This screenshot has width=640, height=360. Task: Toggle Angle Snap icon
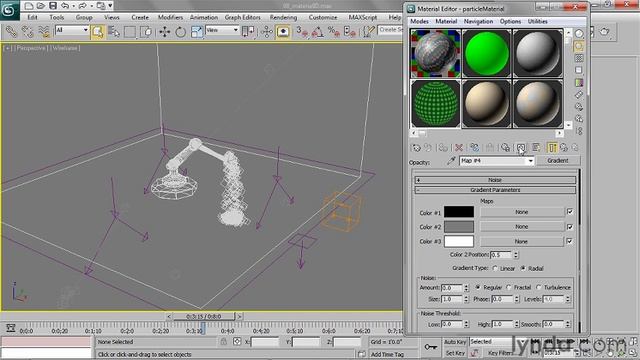click(x=318, y=32)
